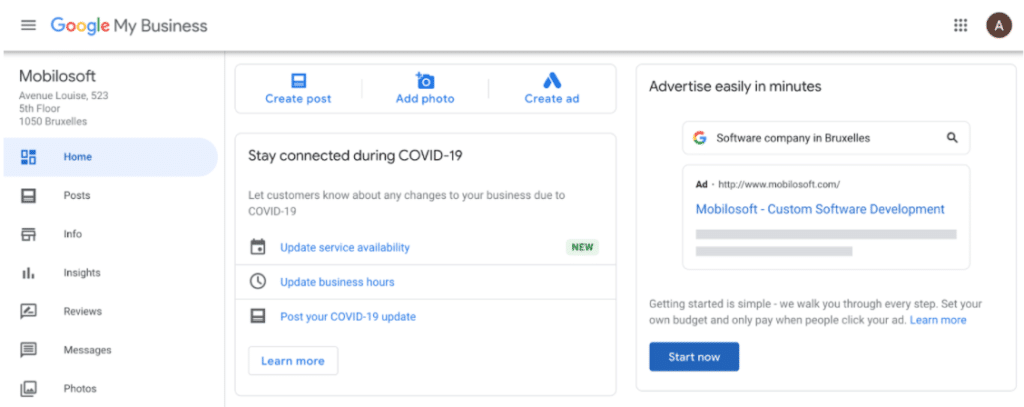Click Learn more button in COVID-19 card
The height and width of the screenshot is (407, 1024).
293,361
